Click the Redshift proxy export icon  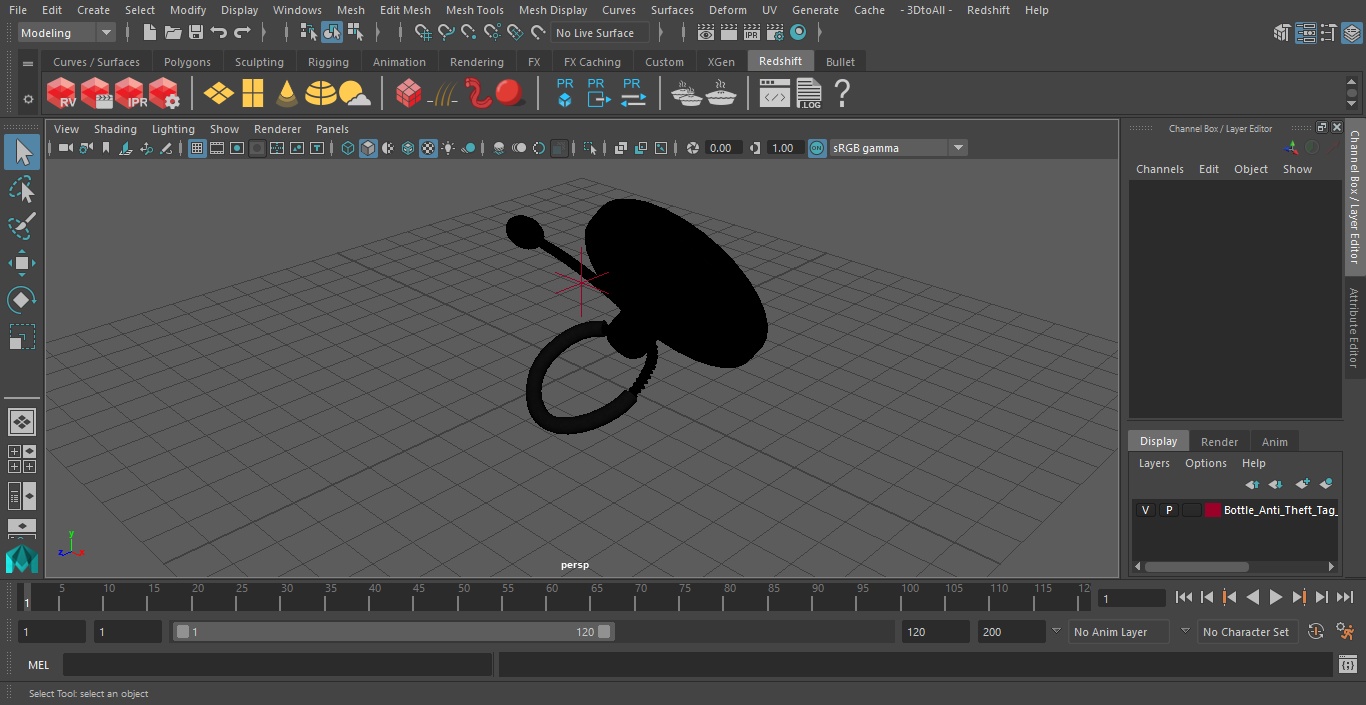point(598,93)
